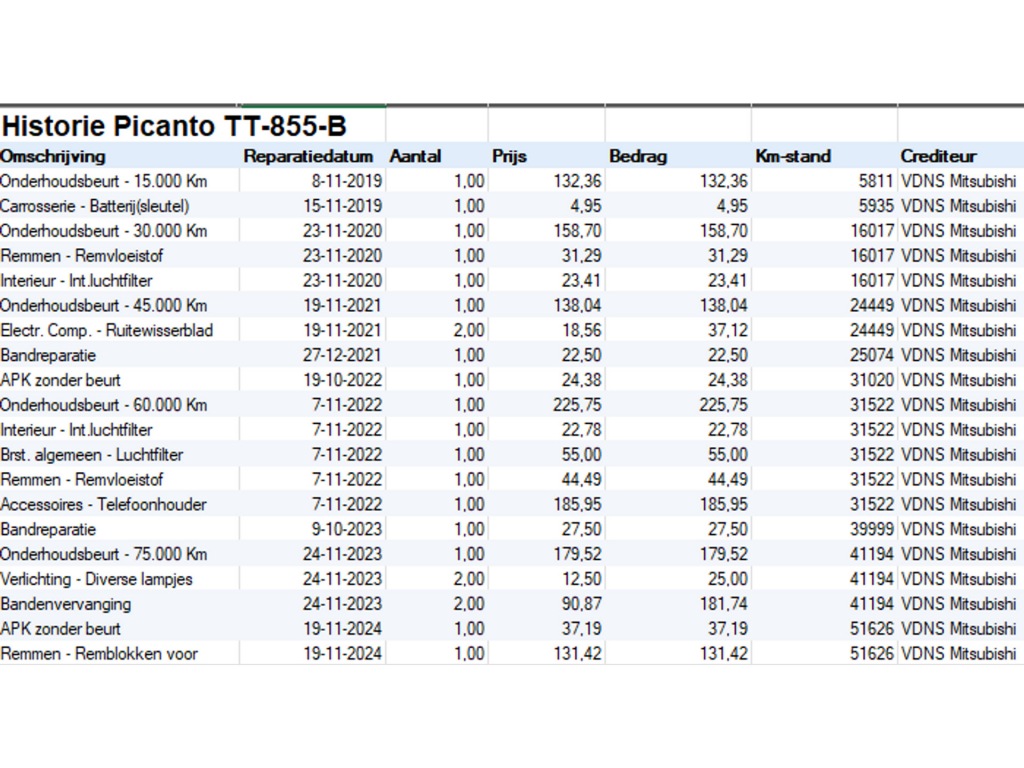This screenshot has width=1024, height=768.
Task: Click the Crediteur column header
Action: click(938, 156)
